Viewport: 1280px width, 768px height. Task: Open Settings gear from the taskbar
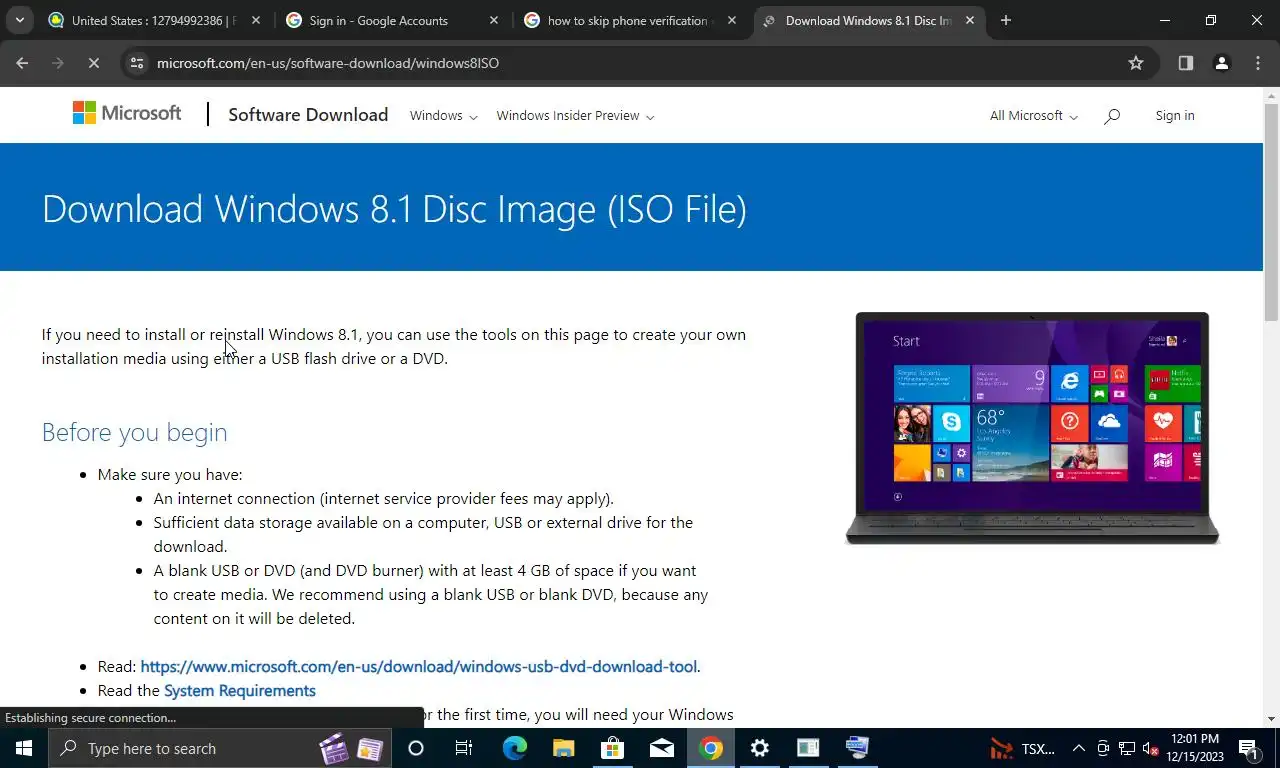click(x=759, y=748)
